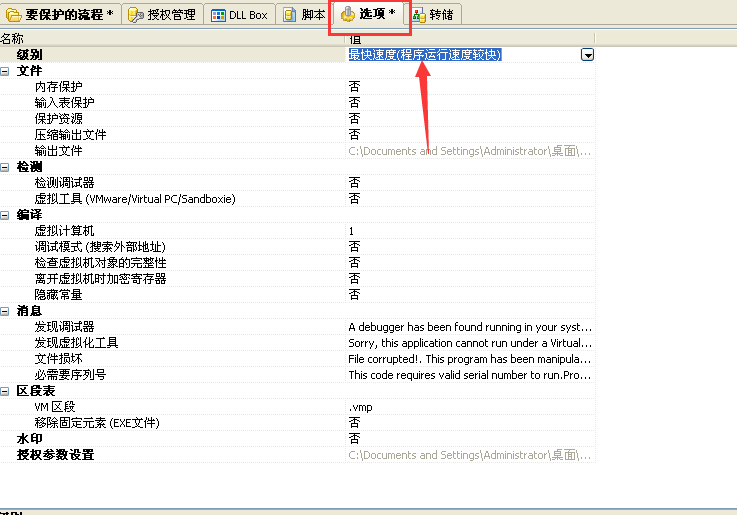
Task: Click the key icon on 授权管理 tab
Action: [136, 15]
